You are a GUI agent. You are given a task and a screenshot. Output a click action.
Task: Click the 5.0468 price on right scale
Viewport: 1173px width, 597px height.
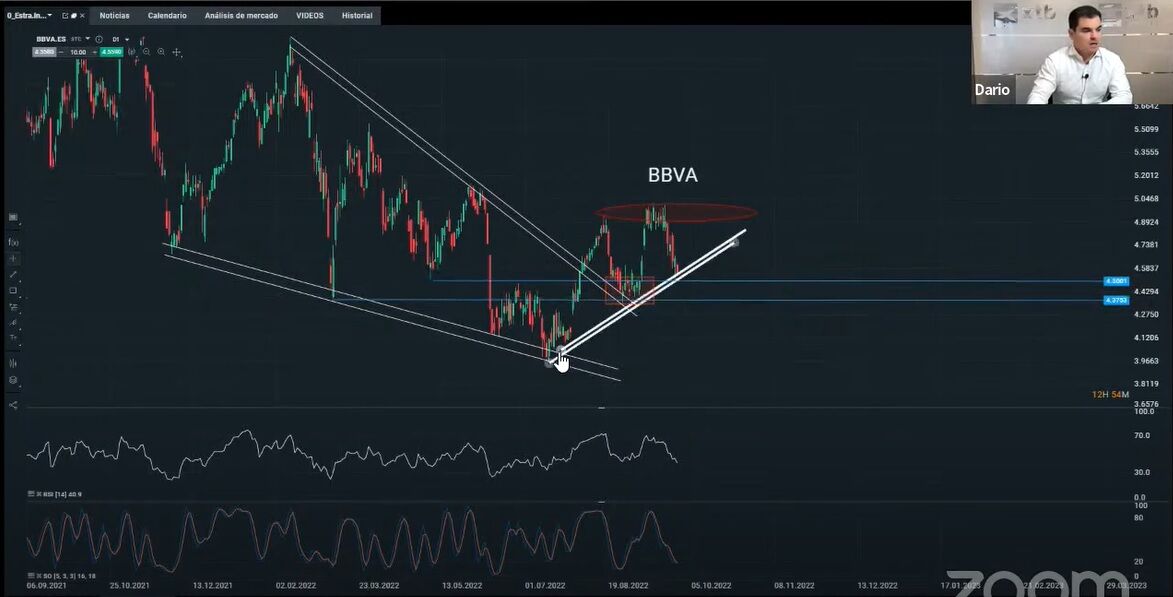pos(1146,199)
